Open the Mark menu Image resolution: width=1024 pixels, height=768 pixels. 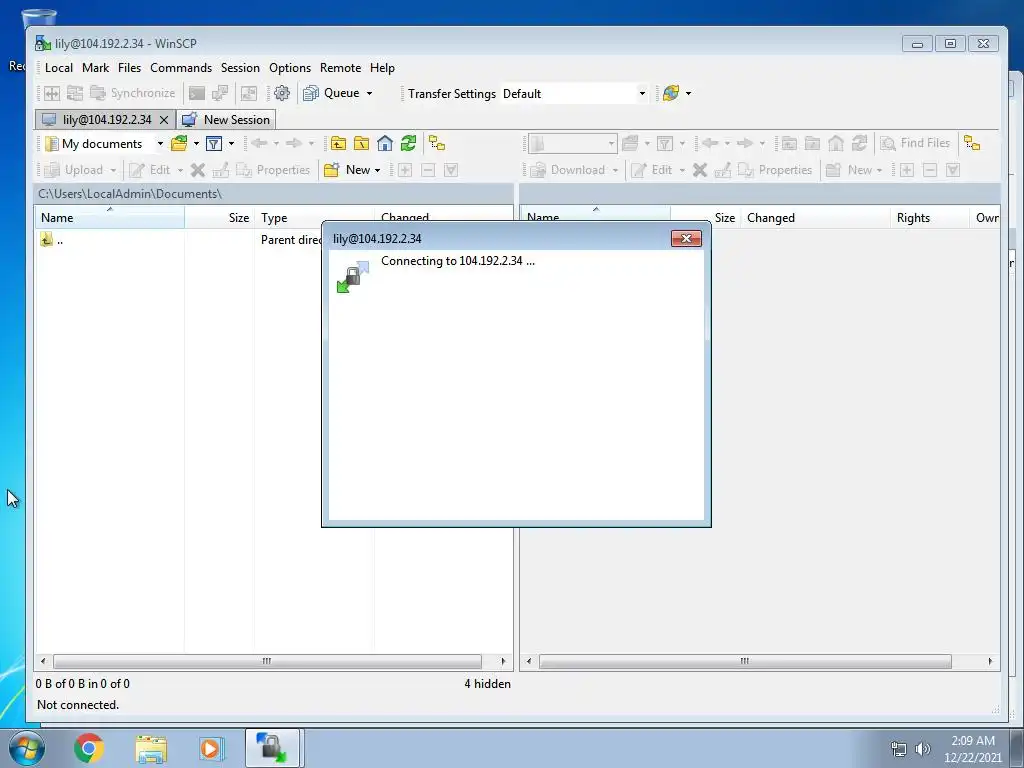click(95, 68)
